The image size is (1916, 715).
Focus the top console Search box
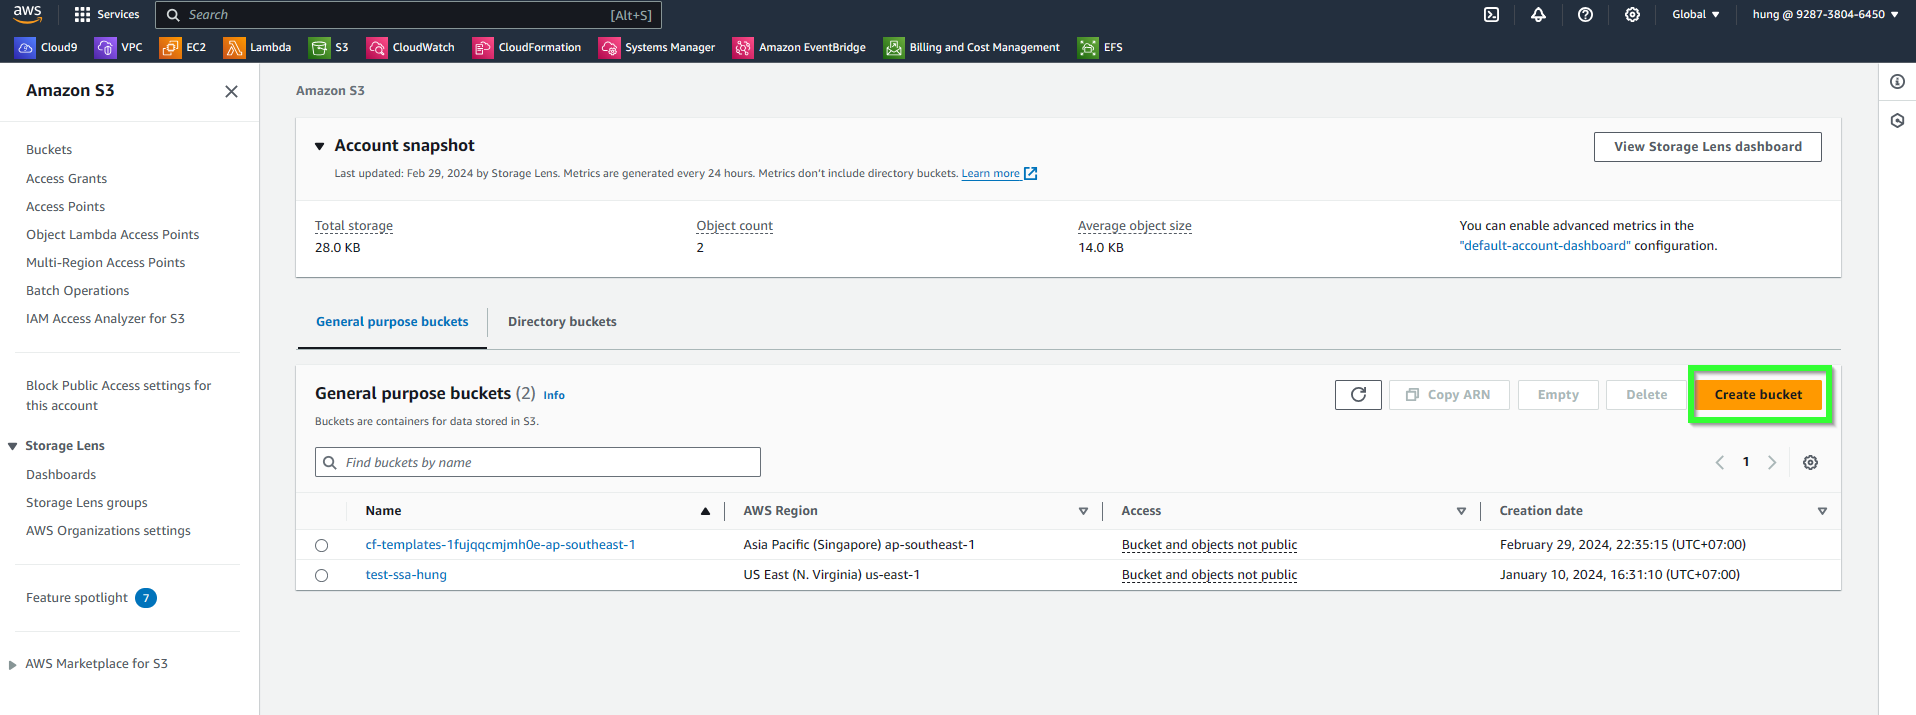[x=408, y=15]
